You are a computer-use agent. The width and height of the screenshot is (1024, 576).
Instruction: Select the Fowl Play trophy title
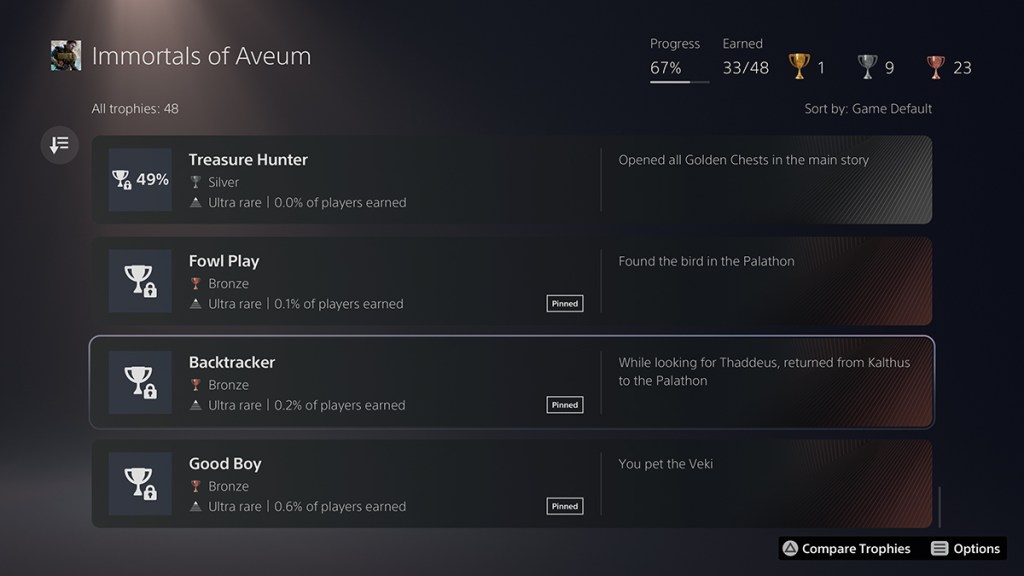pyautogui.click(x=224, y=261)
